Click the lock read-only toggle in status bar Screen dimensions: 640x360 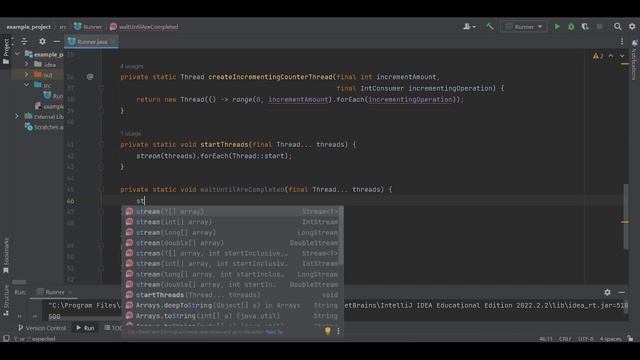click(631, 339)
